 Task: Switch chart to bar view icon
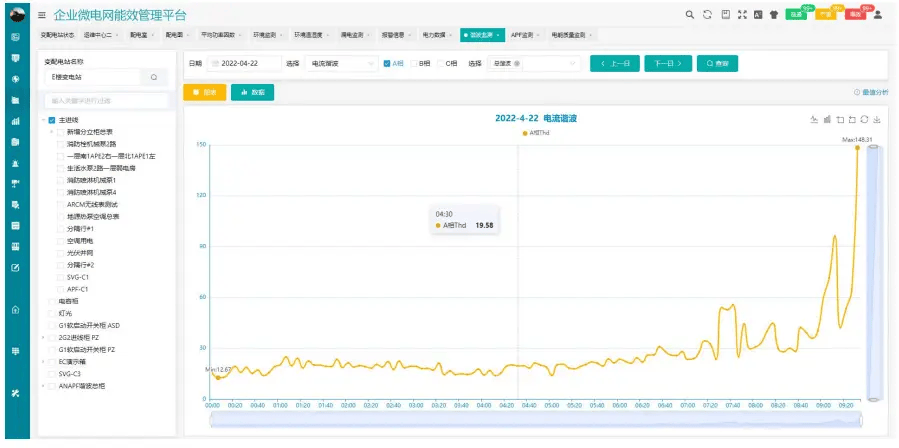[x=827, y=119]
